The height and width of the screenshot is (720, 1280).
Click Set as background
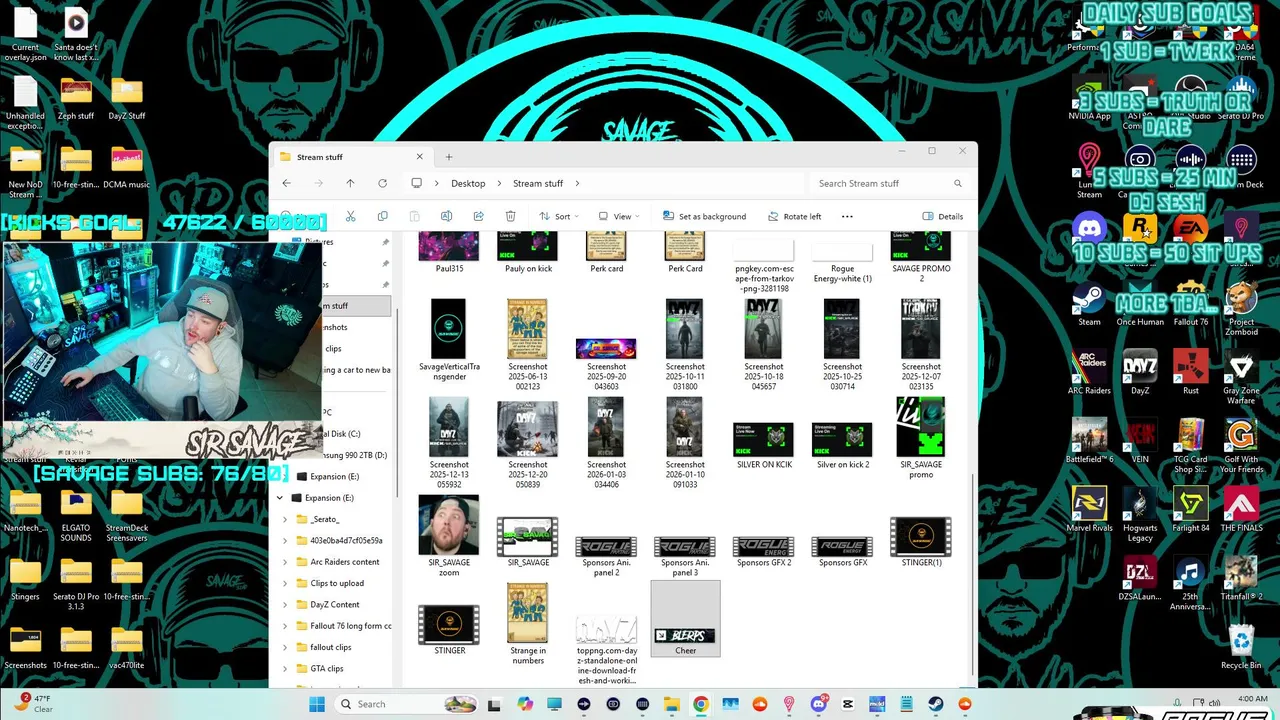[704, 216]
